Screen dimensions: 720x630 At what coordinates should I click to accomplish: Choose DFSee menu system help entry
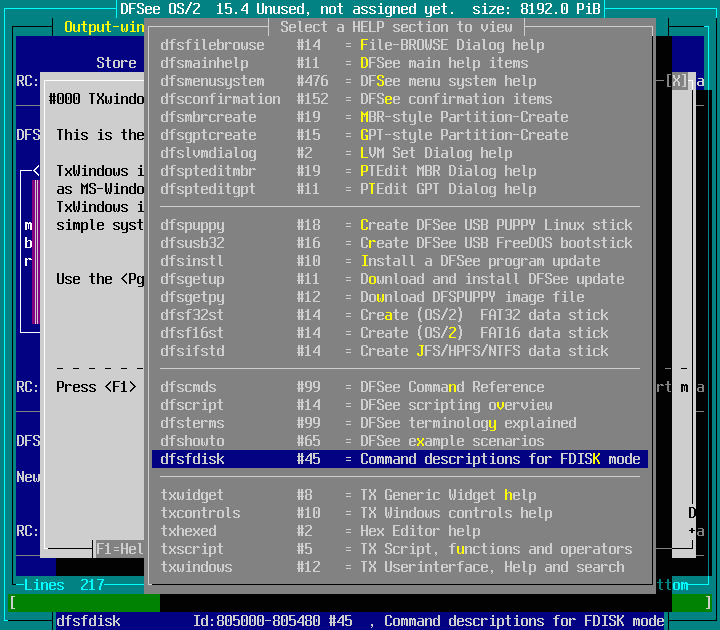pos(400,81)
